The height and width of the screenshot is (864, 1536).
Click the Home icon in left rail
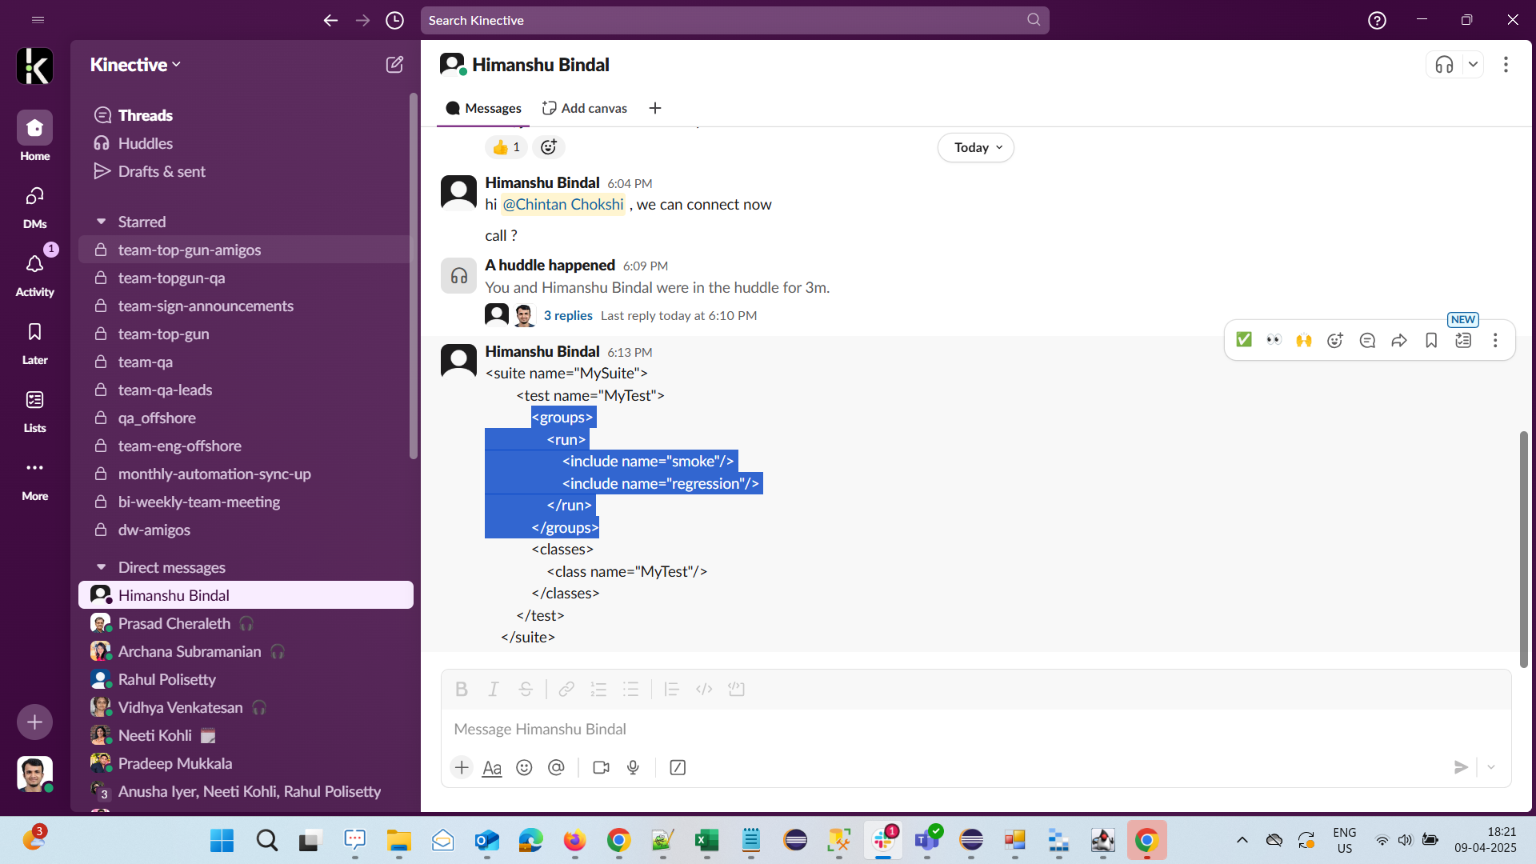click(x=35, y=128)
